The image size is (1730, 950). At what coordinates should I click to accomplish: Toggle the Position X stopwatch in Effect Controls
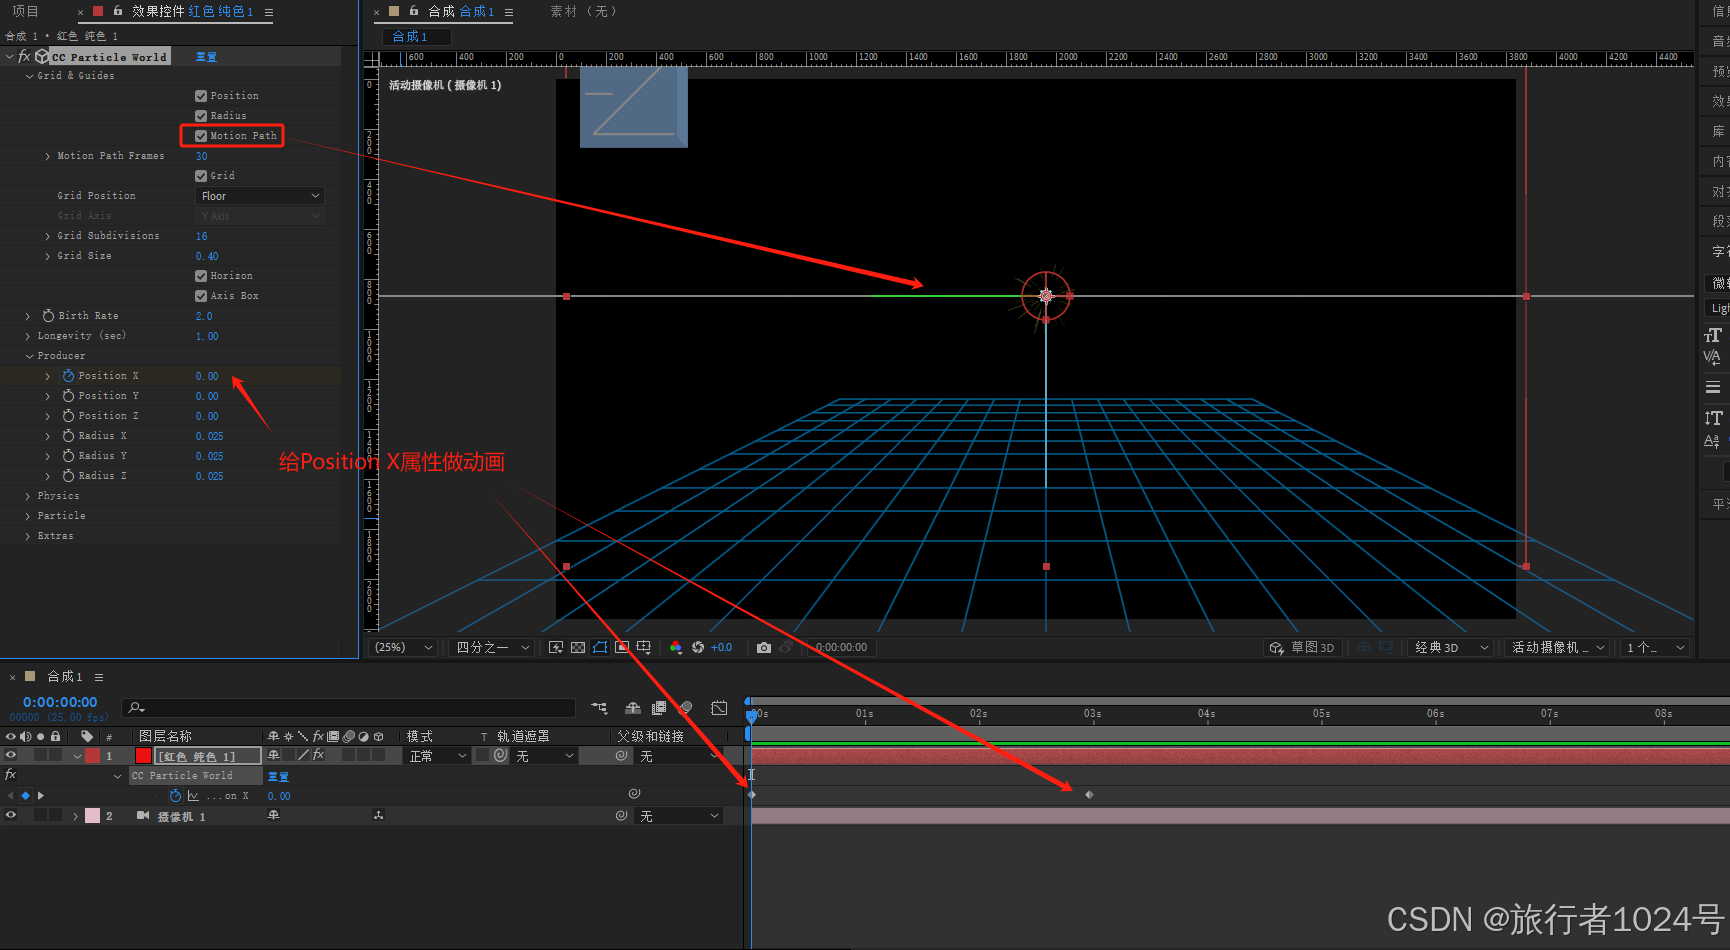[68, 376]
